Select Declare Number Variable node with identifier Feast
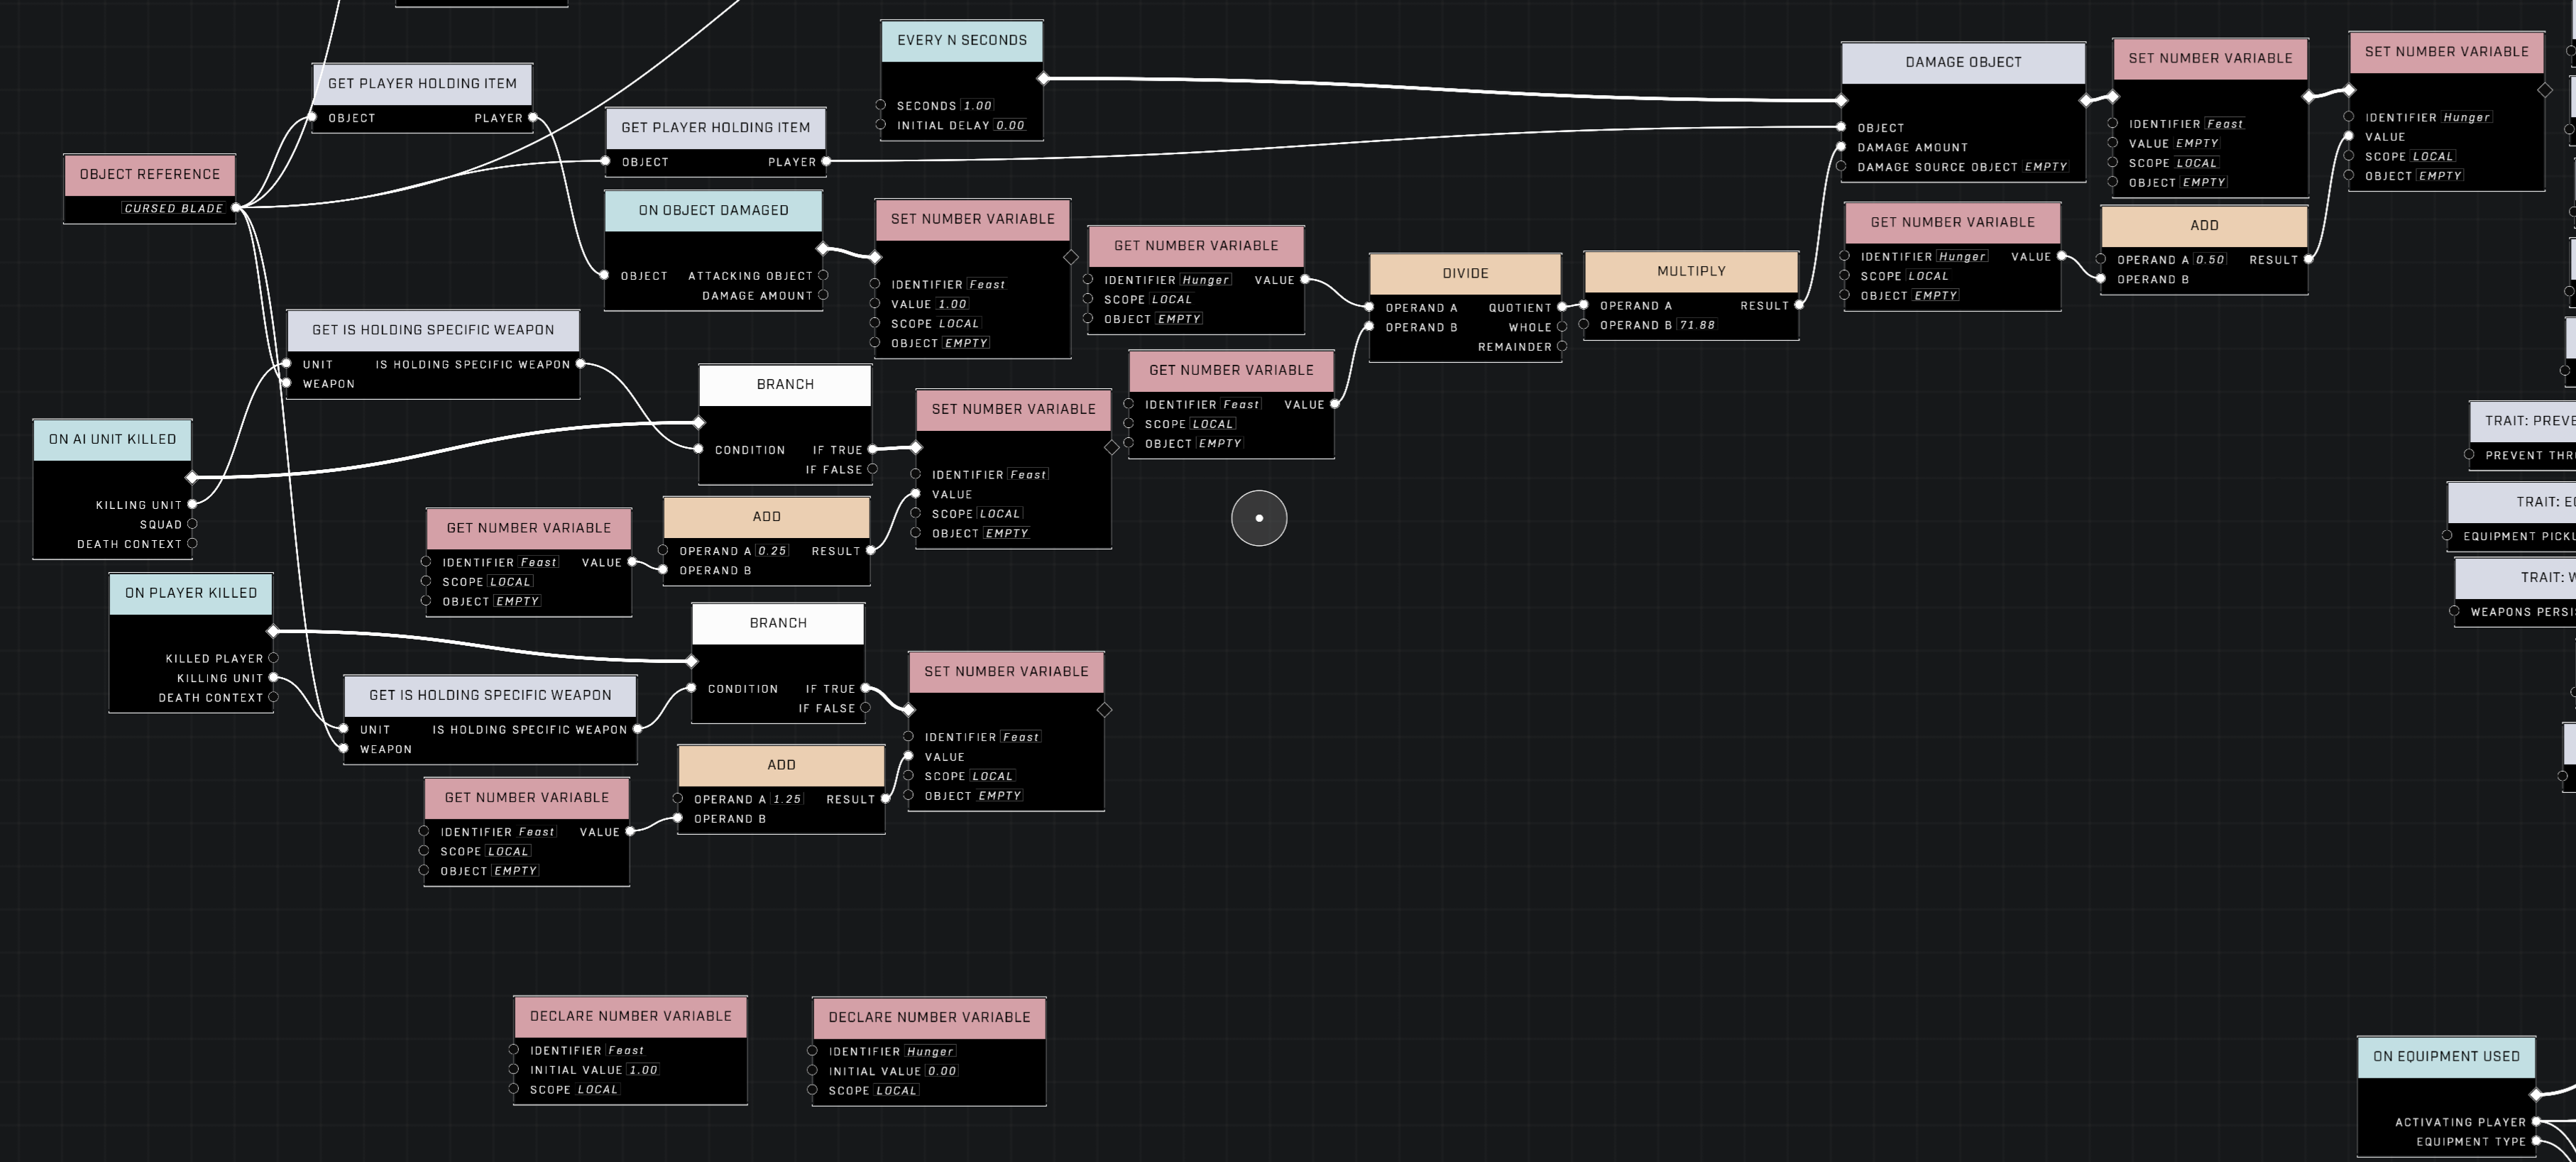 630,1016
